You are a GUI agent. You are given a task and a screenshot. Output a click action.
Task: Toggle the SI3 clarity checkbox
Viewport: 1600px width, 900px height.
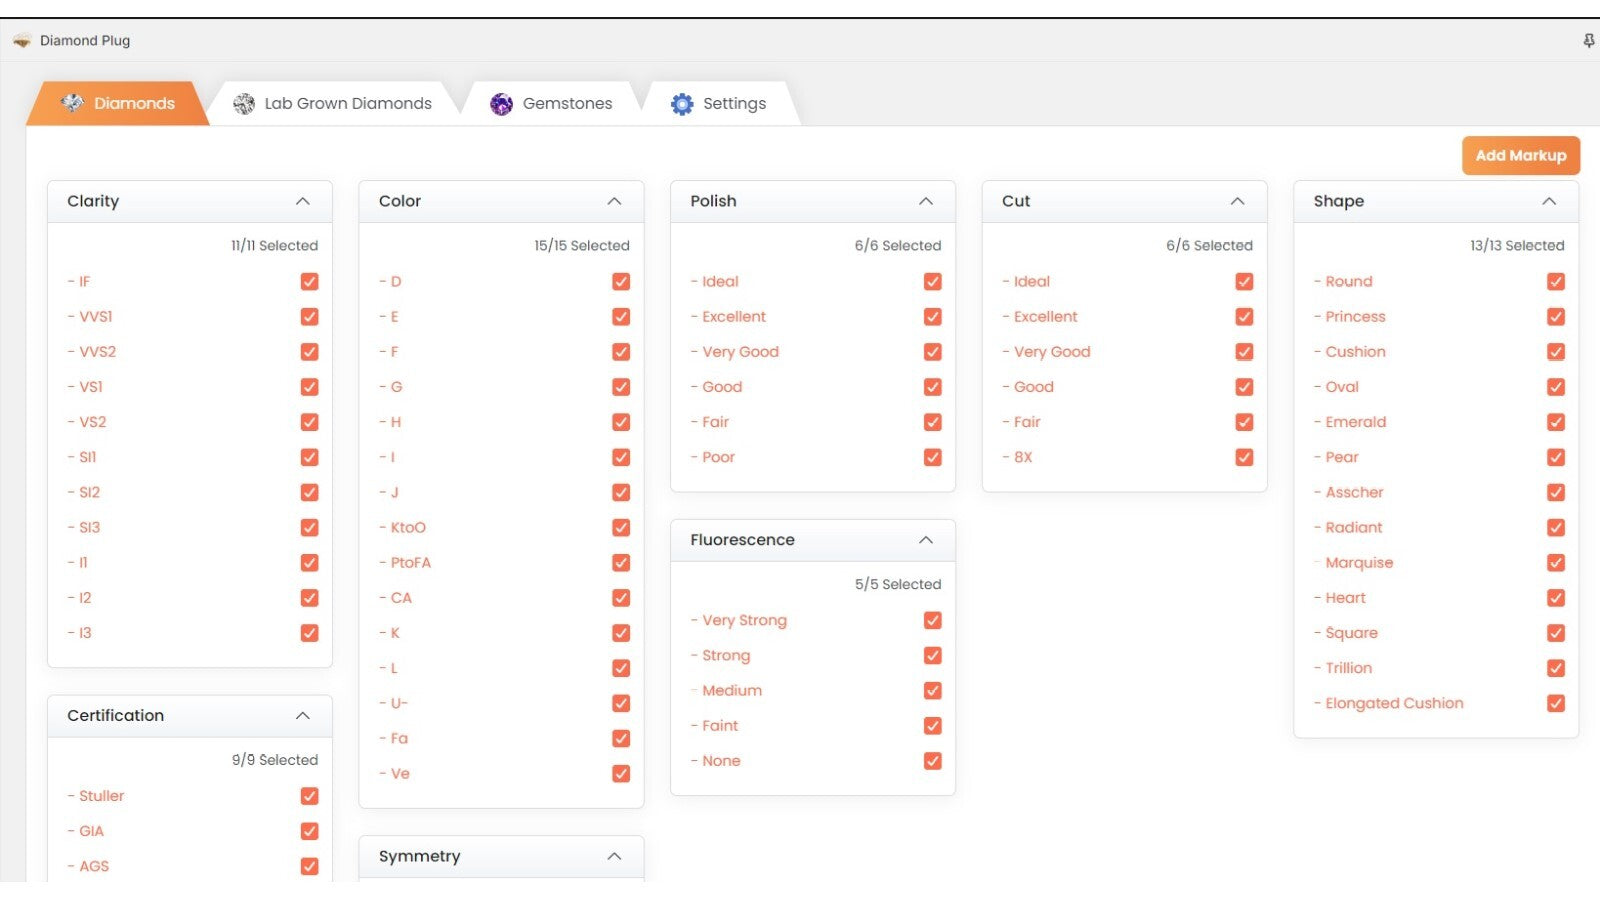(x=310, y=528)
